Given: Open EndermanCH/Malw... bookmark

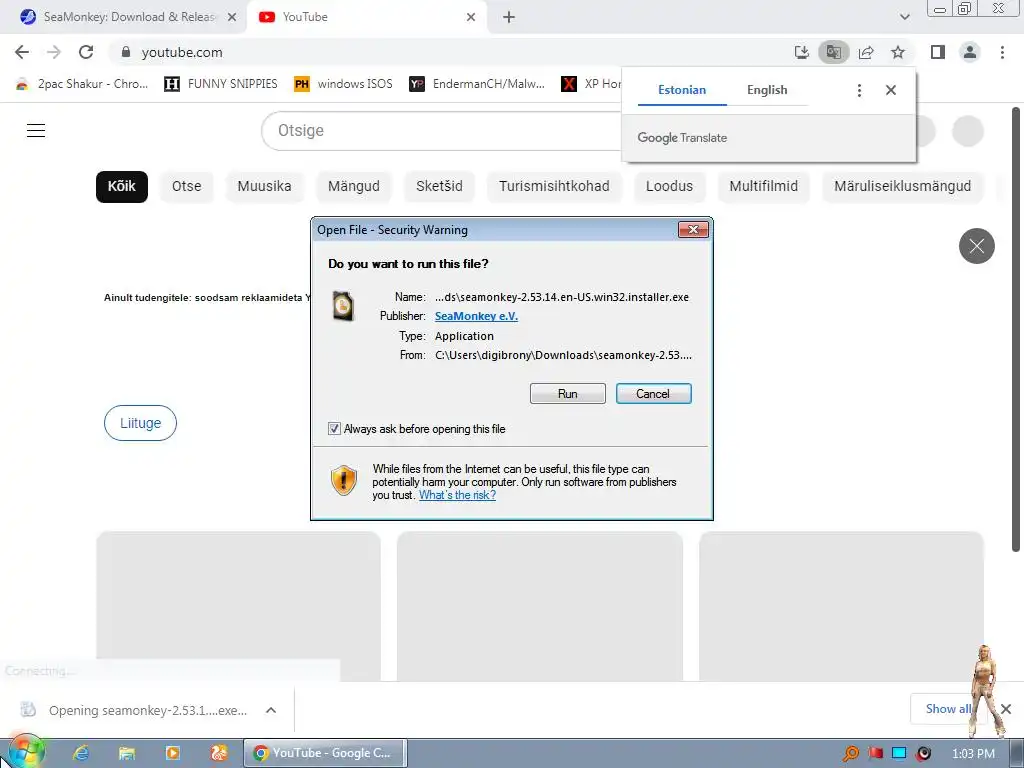Looking at the screenshot, I should pos(477,84).
